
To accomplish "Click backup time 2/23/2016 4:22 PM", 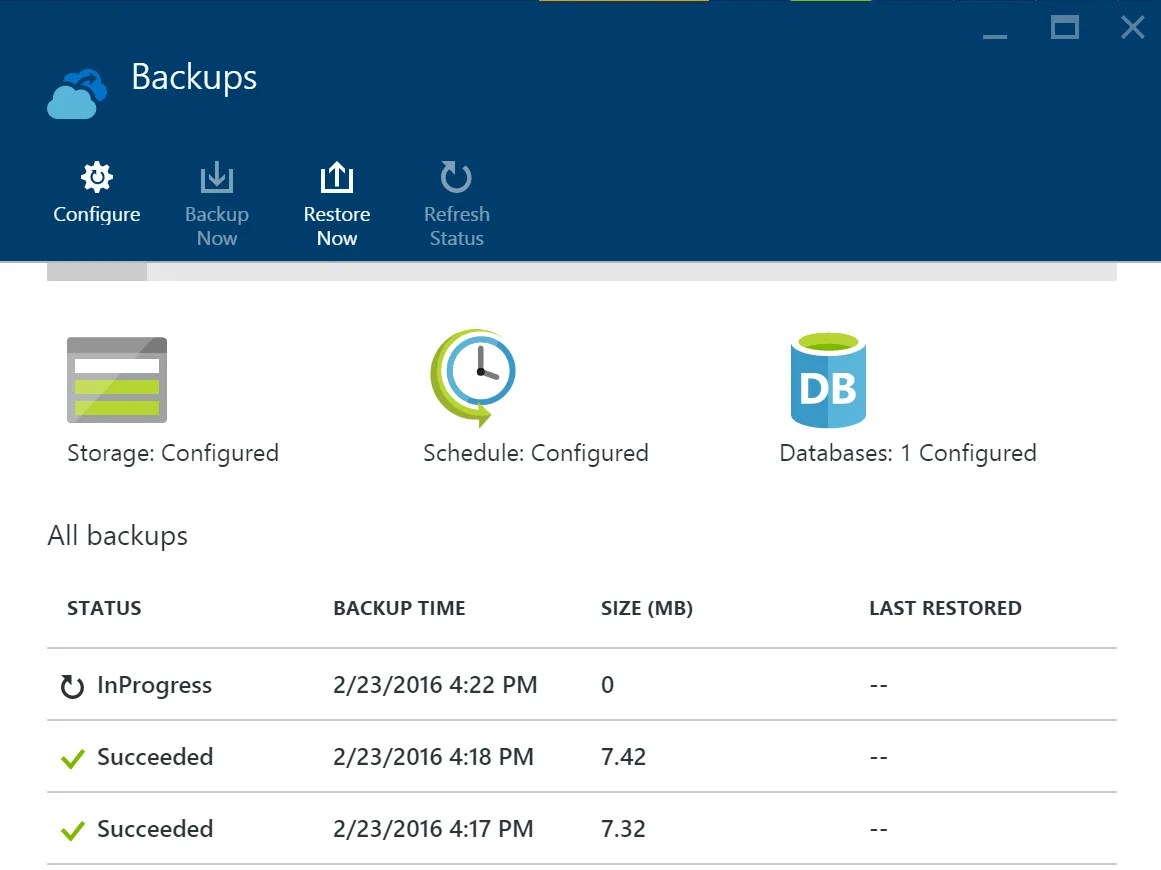I will pos(435,685).
